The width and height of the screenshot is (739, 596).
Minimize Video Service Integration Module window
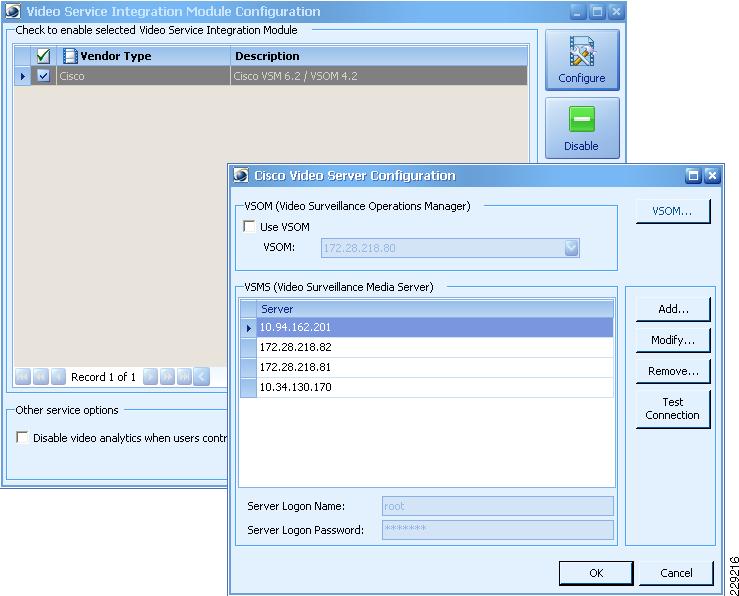pyautogui.click(x=578, y=11)
